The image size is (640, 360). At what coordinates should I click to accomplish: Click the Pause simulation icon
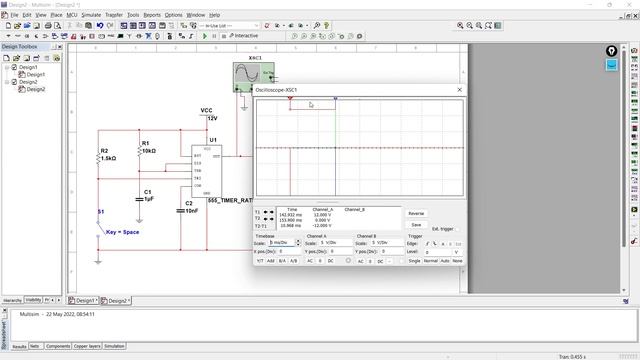pyautogui.click(x=214, y=36)
